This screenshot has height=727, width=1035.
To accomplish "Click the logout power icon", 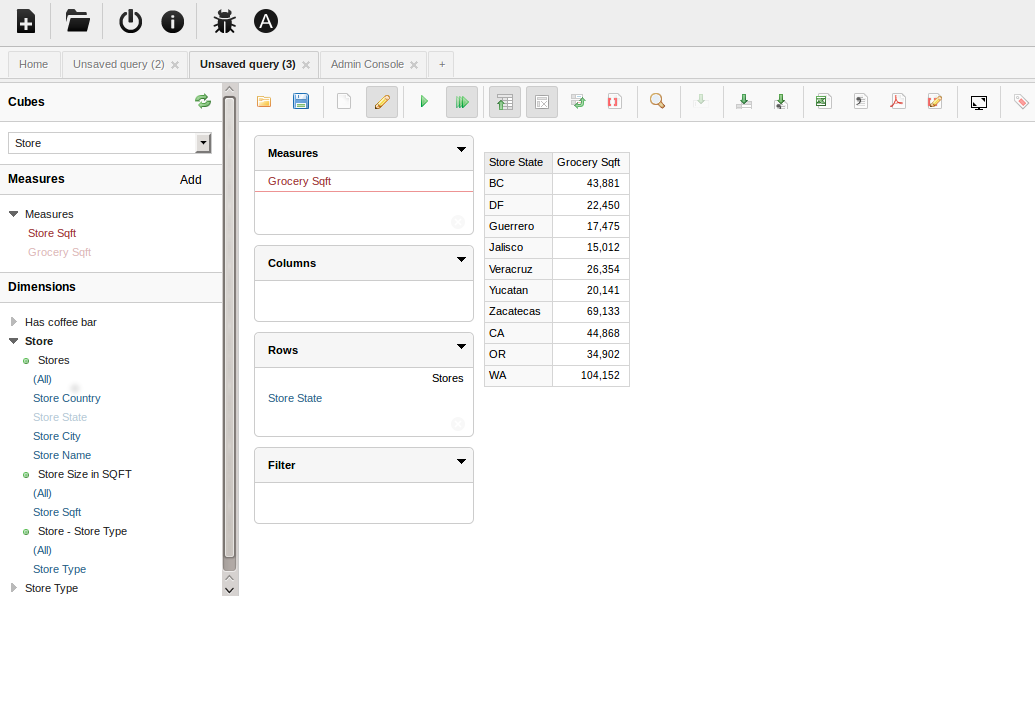I will [130, 22].
